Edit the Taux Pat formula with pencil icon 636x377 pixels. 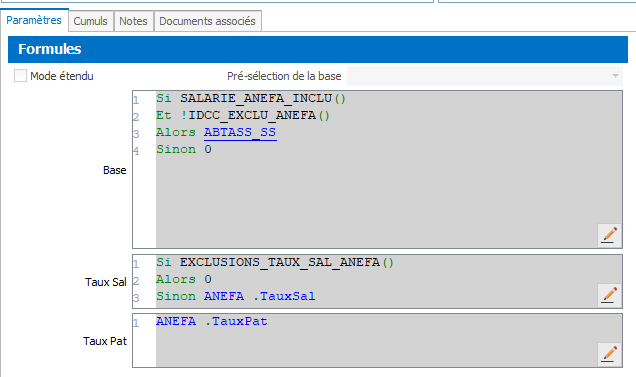pyautogui.click(x=609, y=354)
